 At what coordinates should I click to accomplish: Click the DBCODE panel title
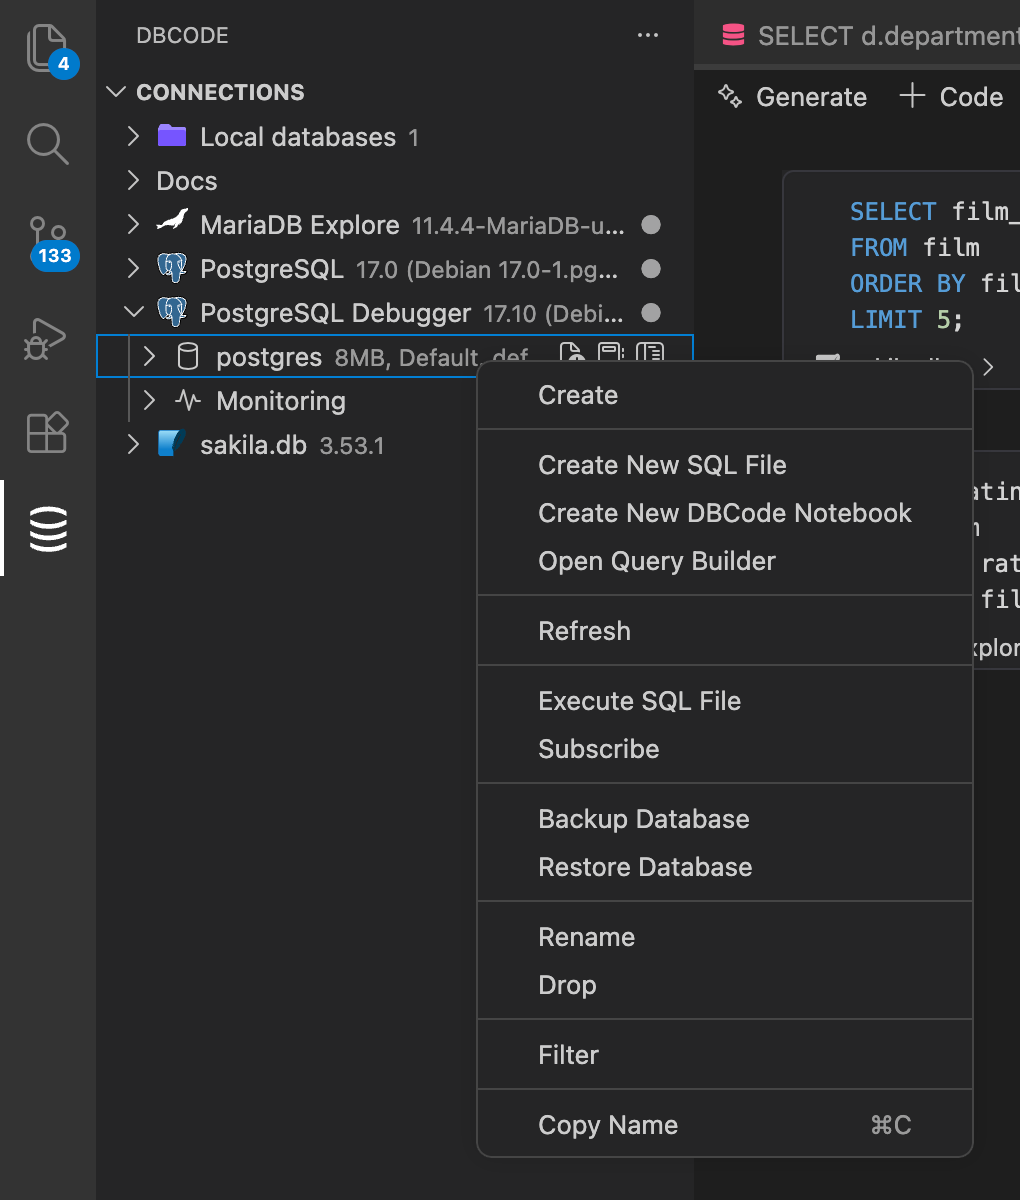coord(182,36)
